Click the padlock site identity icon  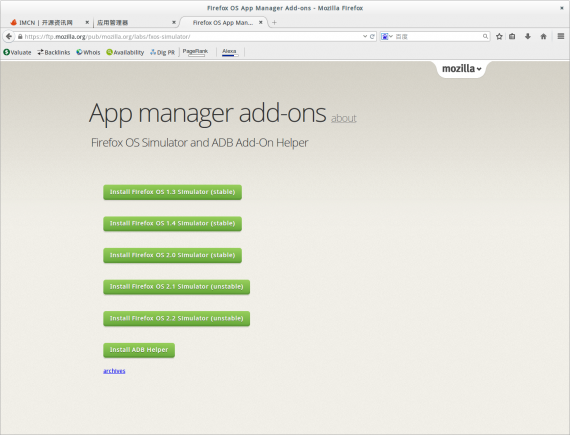[20, 37]
